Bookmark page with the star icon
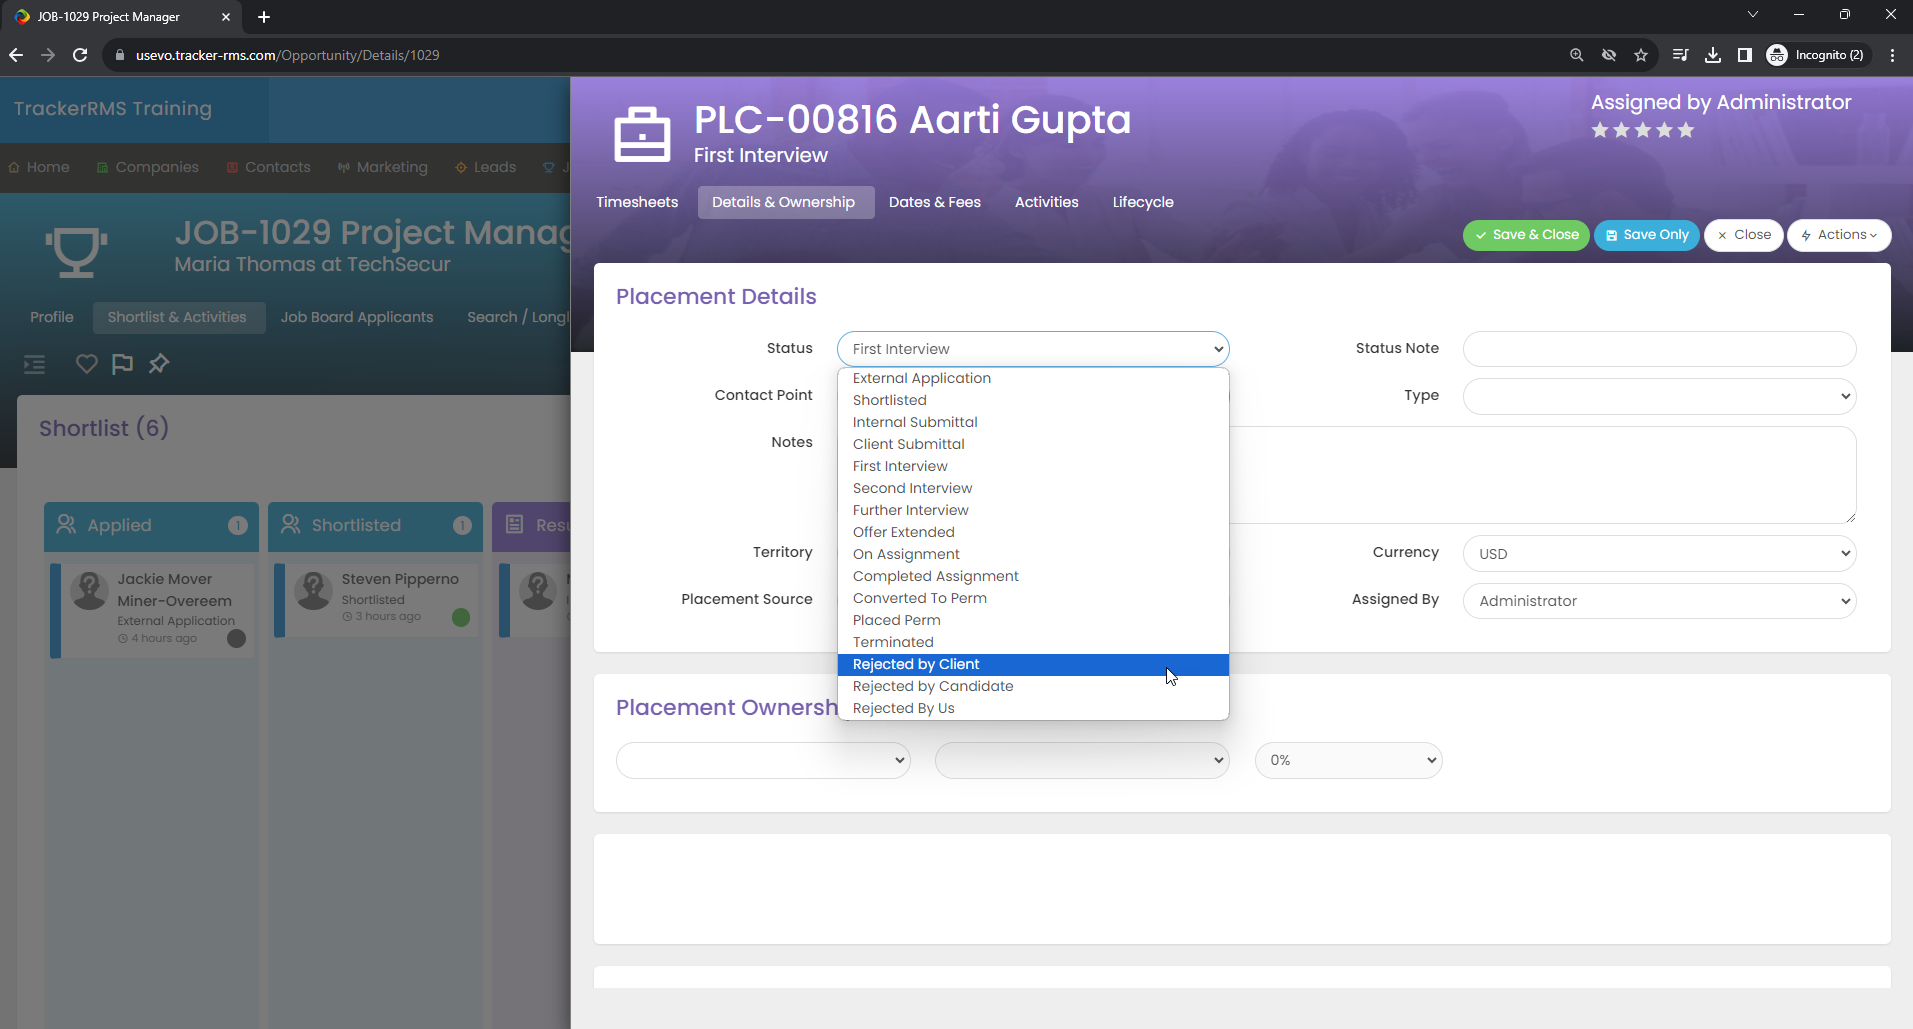This screenshot has width=1913, height=1029. pos(1641,55)
